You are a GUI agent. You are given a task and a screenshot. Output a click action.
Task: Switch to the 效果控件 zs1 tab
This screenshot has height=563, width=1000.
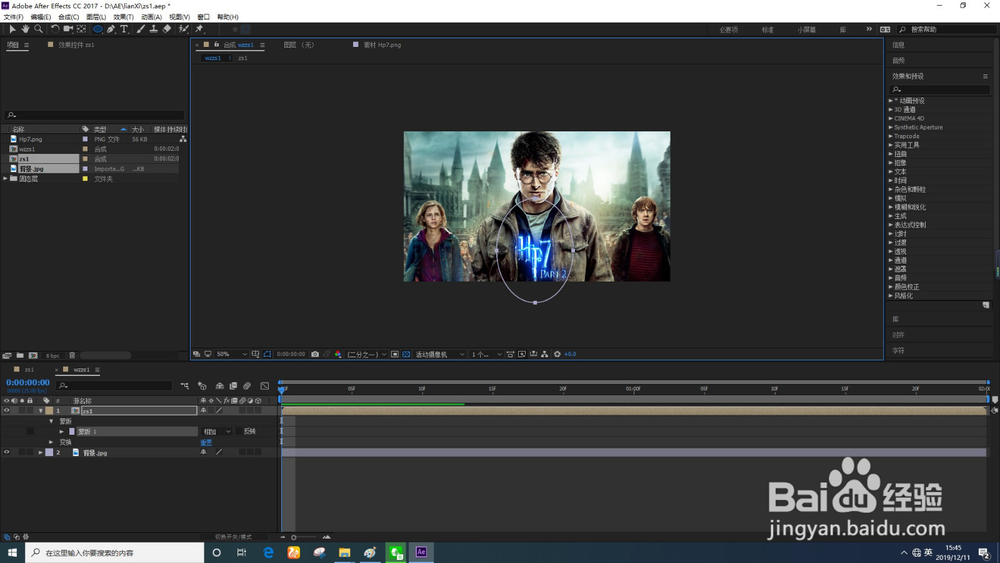pos(76,45)
